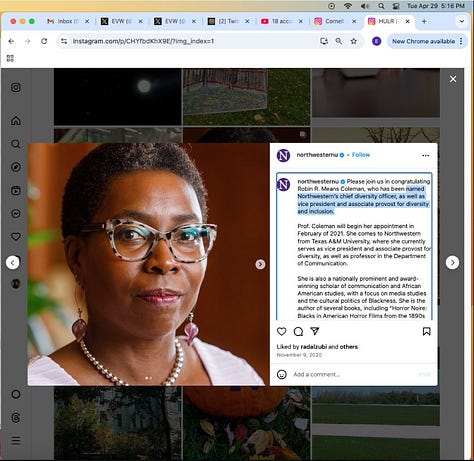Image resolution: width=474 pixels, height=461 pixels.
Task: Install app icon in address bar
Action: (x=324, y=41)
